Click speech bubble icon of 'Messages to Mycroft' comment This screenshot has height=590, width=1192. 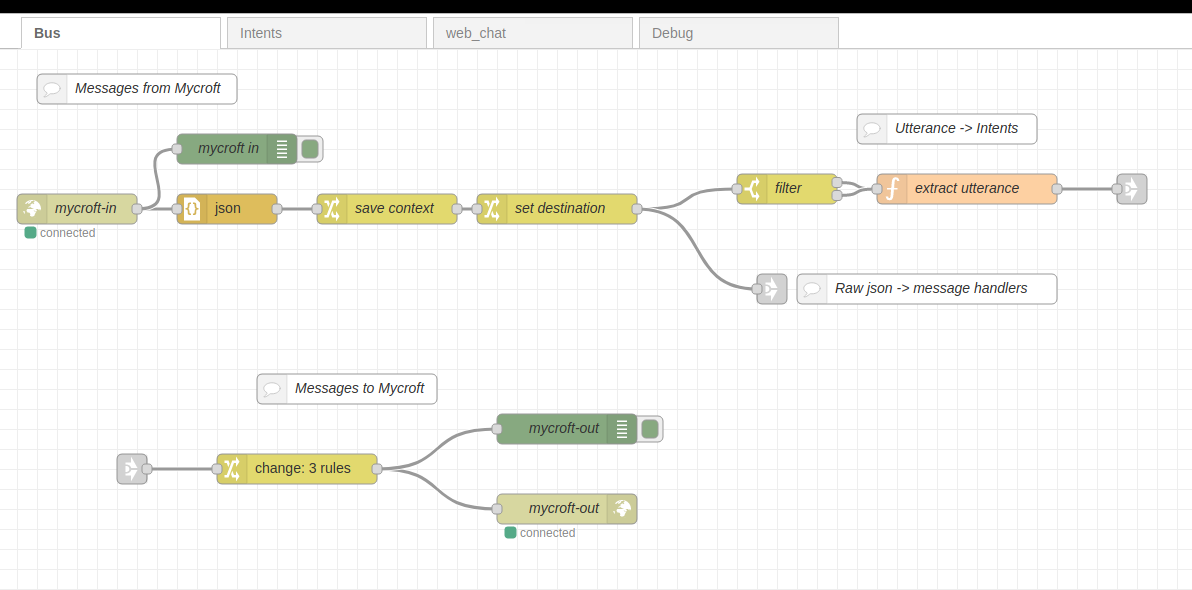pos(272,389)
